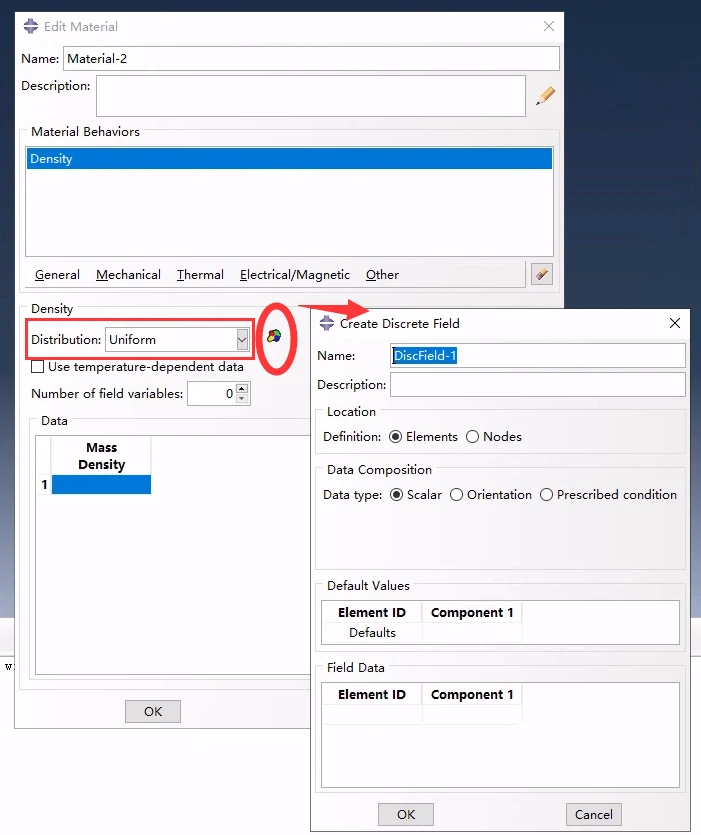Click the material Name field
Screen dimensions: 701x835
pos(311,59)
